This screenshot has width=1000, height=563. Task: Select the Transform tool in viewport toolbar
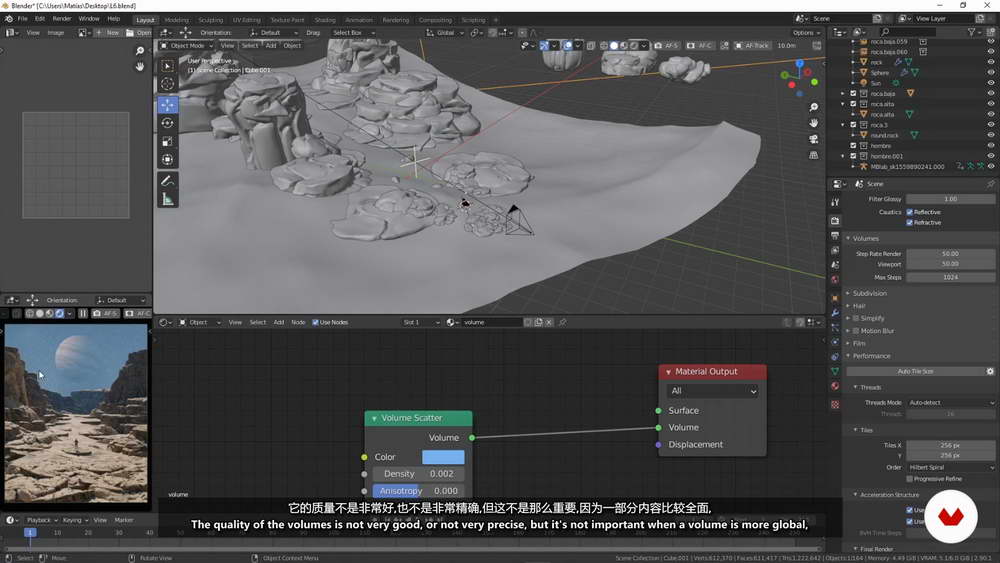click(x=167, y=159)
